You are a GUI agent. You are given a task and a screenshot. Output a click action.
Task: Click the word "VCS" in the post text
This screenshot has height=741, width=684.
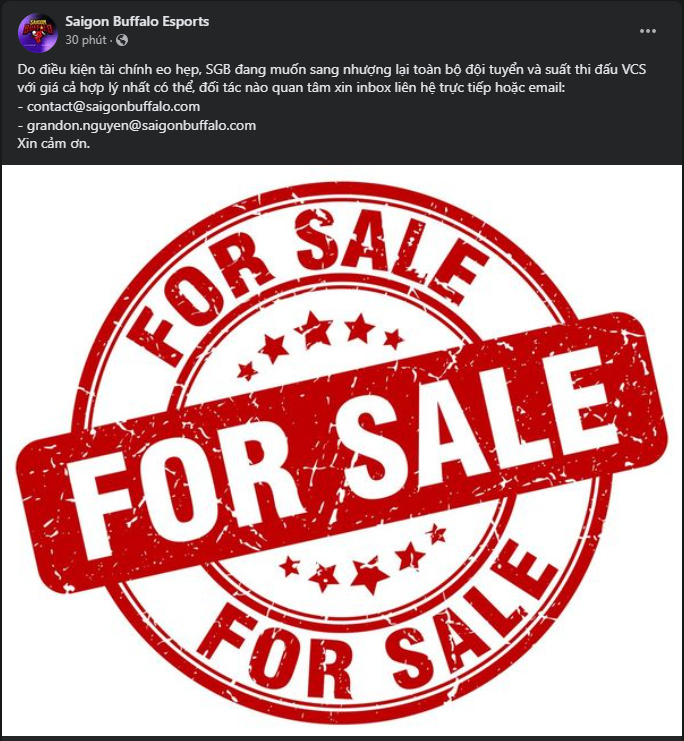coord(633,70)
